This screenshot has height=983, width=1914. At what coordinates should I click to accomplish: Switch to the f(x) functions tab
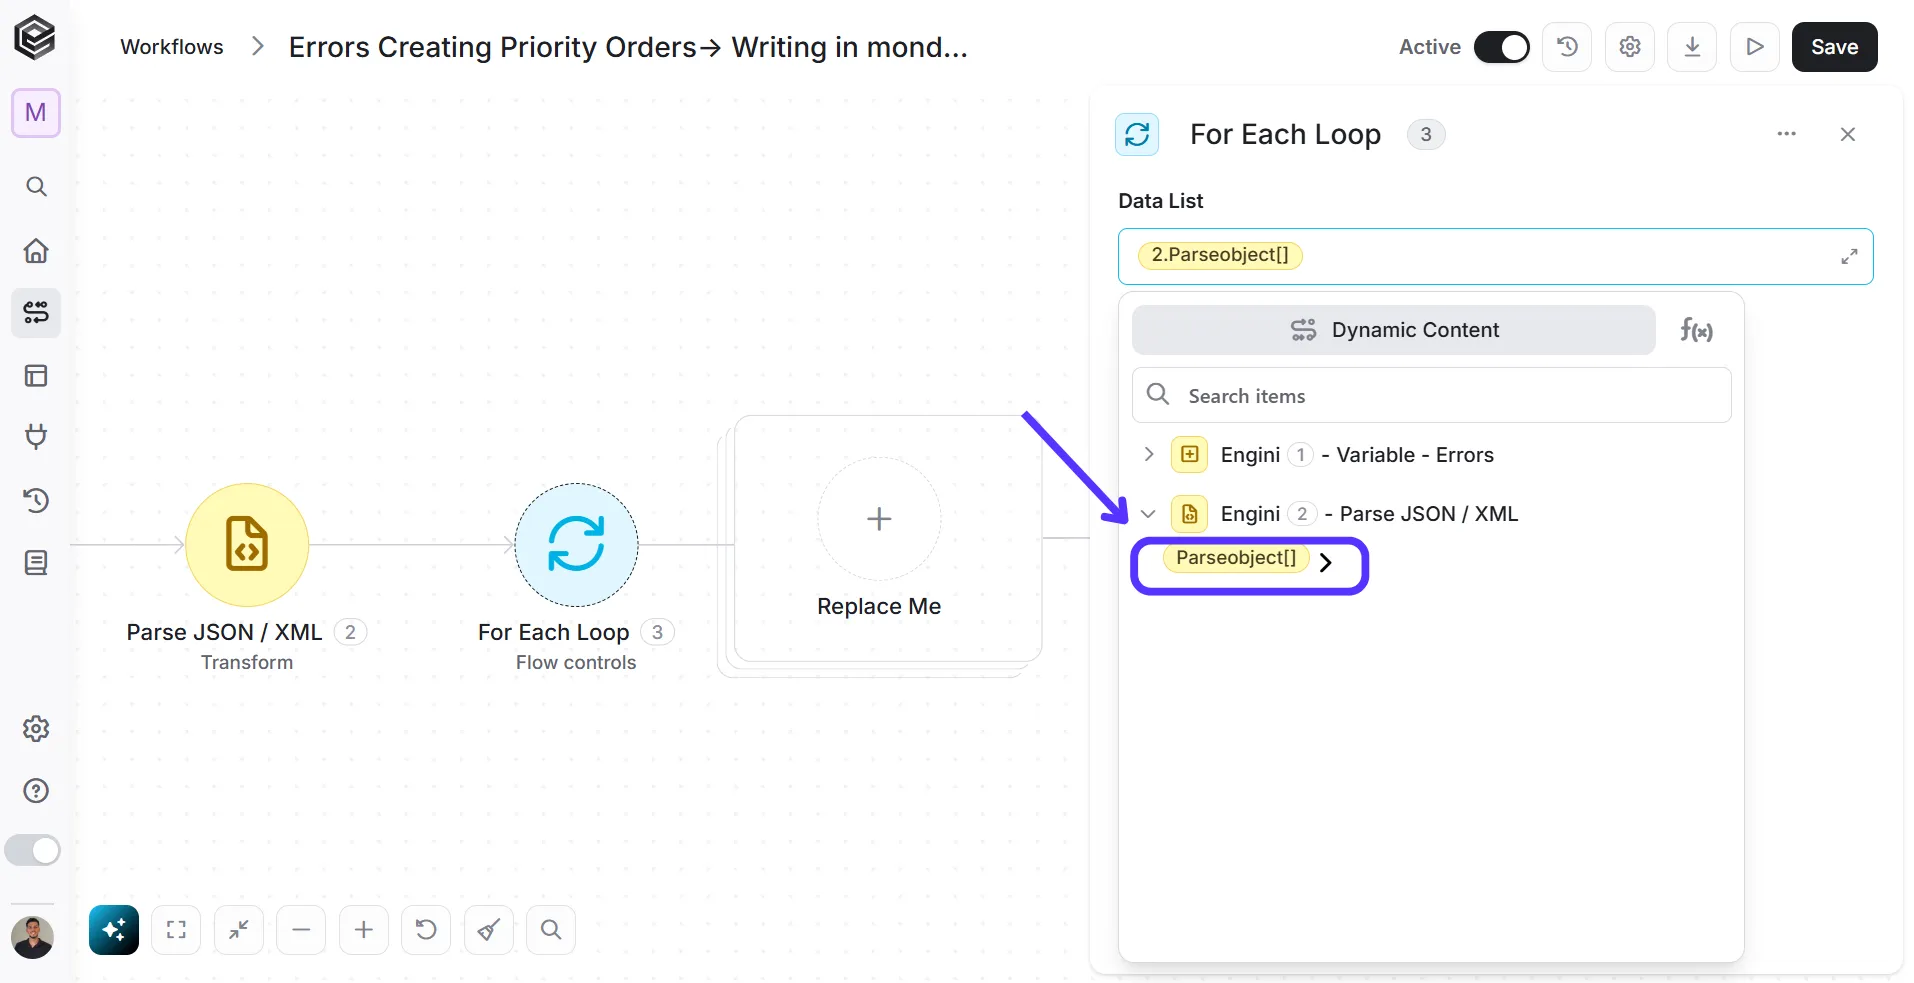1696,330
